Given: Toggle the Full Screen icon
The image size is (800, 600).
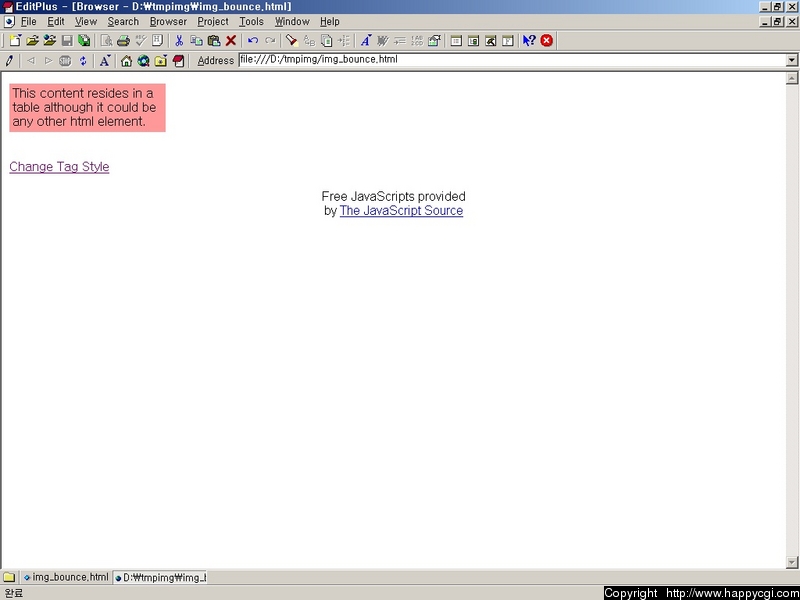Looking at the screenshot, I should click(508, 41).
